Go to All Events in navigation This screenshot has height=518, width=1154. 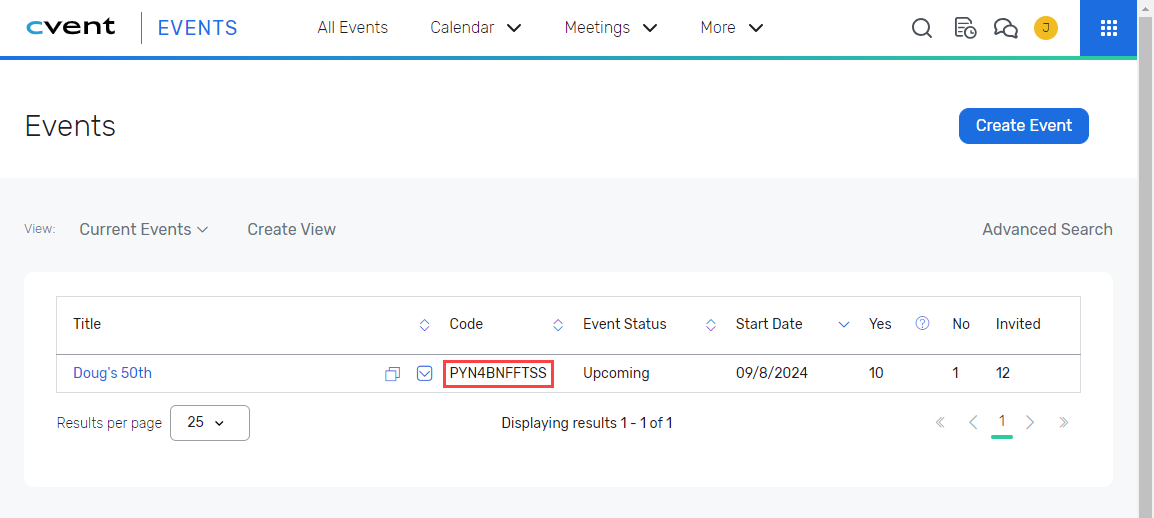click(352, 28)
